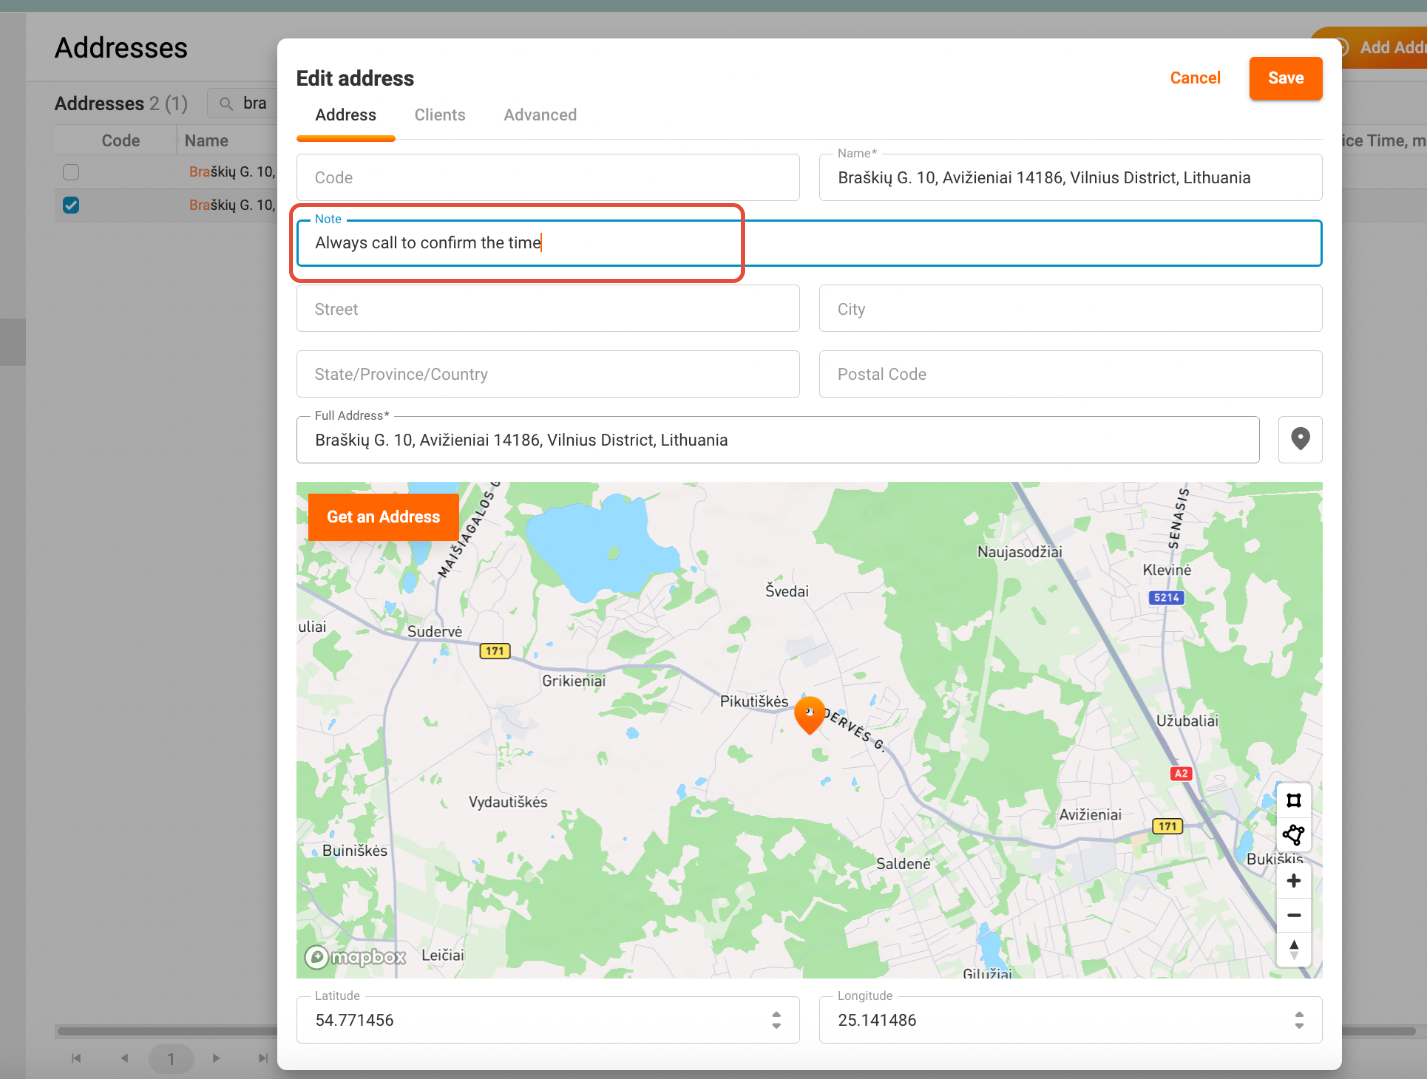
Task: Save the edited address
Action: click(x=1286, y=78)
